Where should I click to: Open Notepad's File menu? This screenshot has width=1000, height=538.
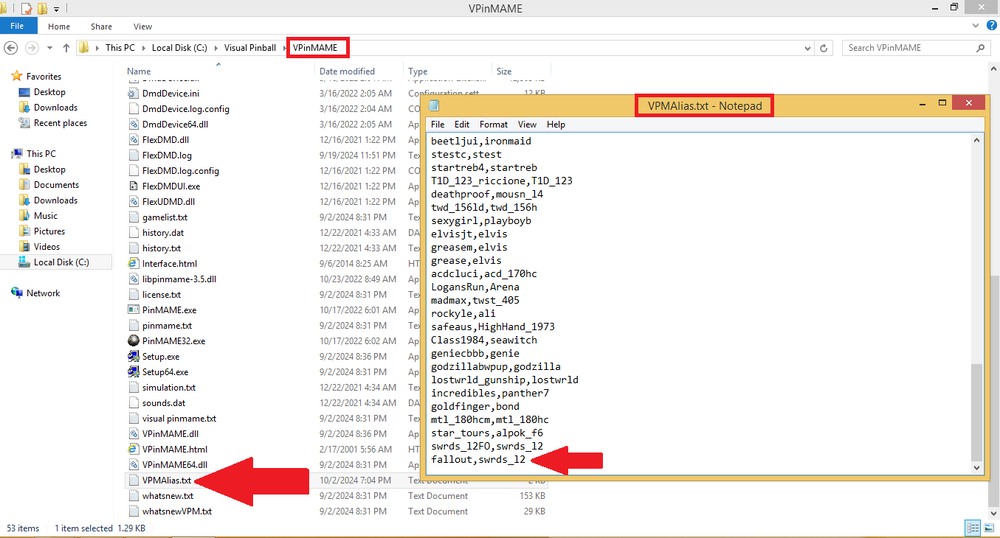pyautogui.click(x=438, y=124)
